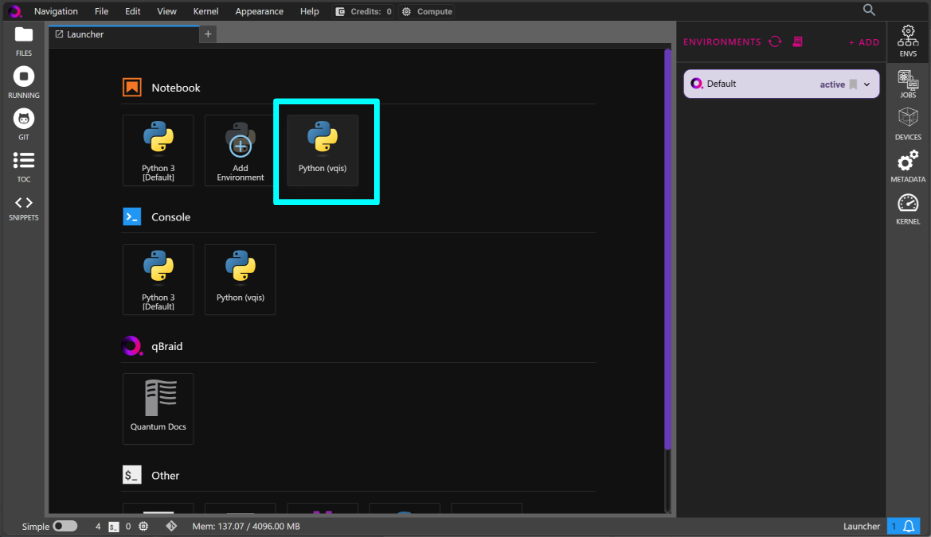Screen dimensions: 931x537
Task: Open the File menu
Action: click(x=102, y=11)
